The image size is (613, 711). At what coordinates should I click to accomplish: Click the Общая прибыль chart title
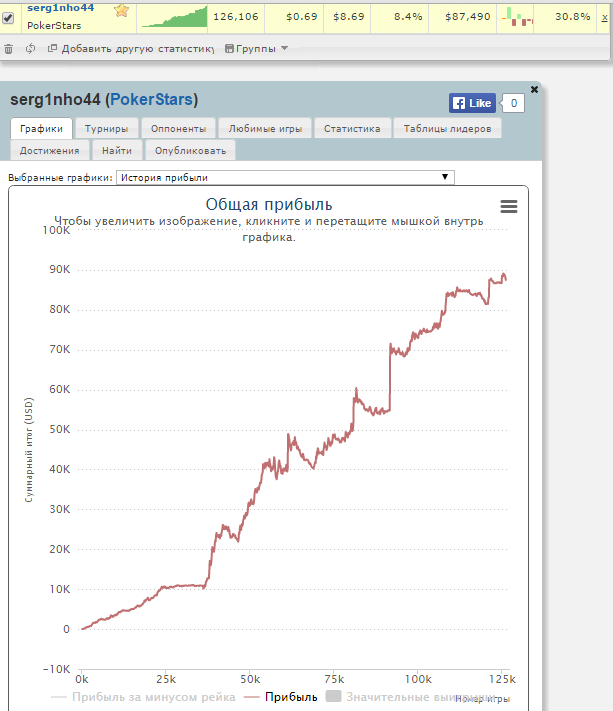pos(269,205)
